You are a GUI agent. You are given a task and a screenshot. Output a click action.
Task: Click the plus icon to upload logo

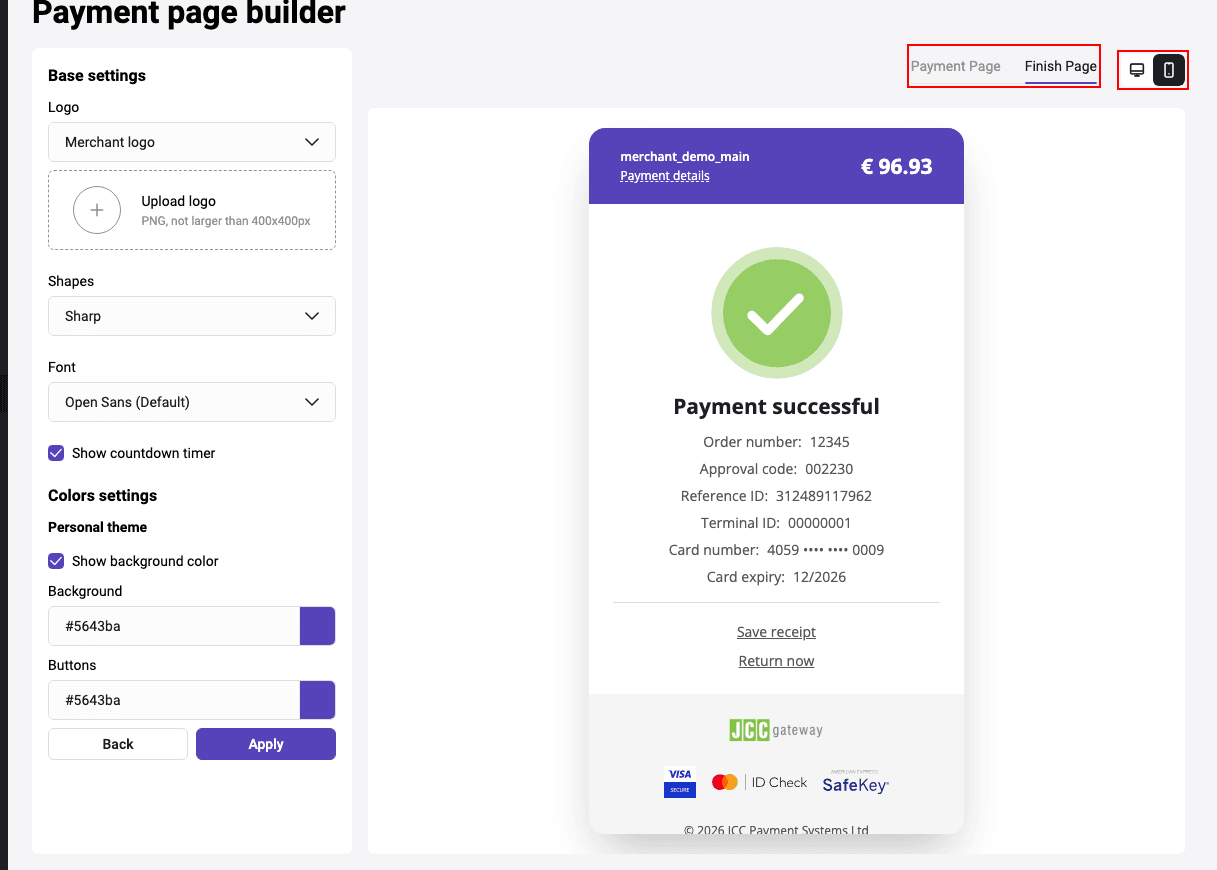[x=97, y=210]
